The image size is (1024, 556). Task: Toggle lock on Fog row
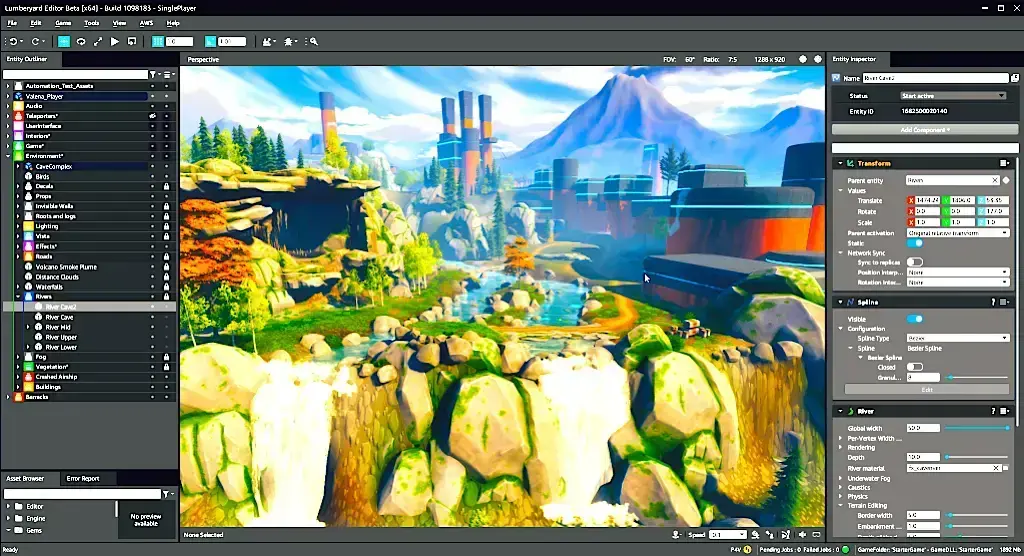click(x=167, y=357)
